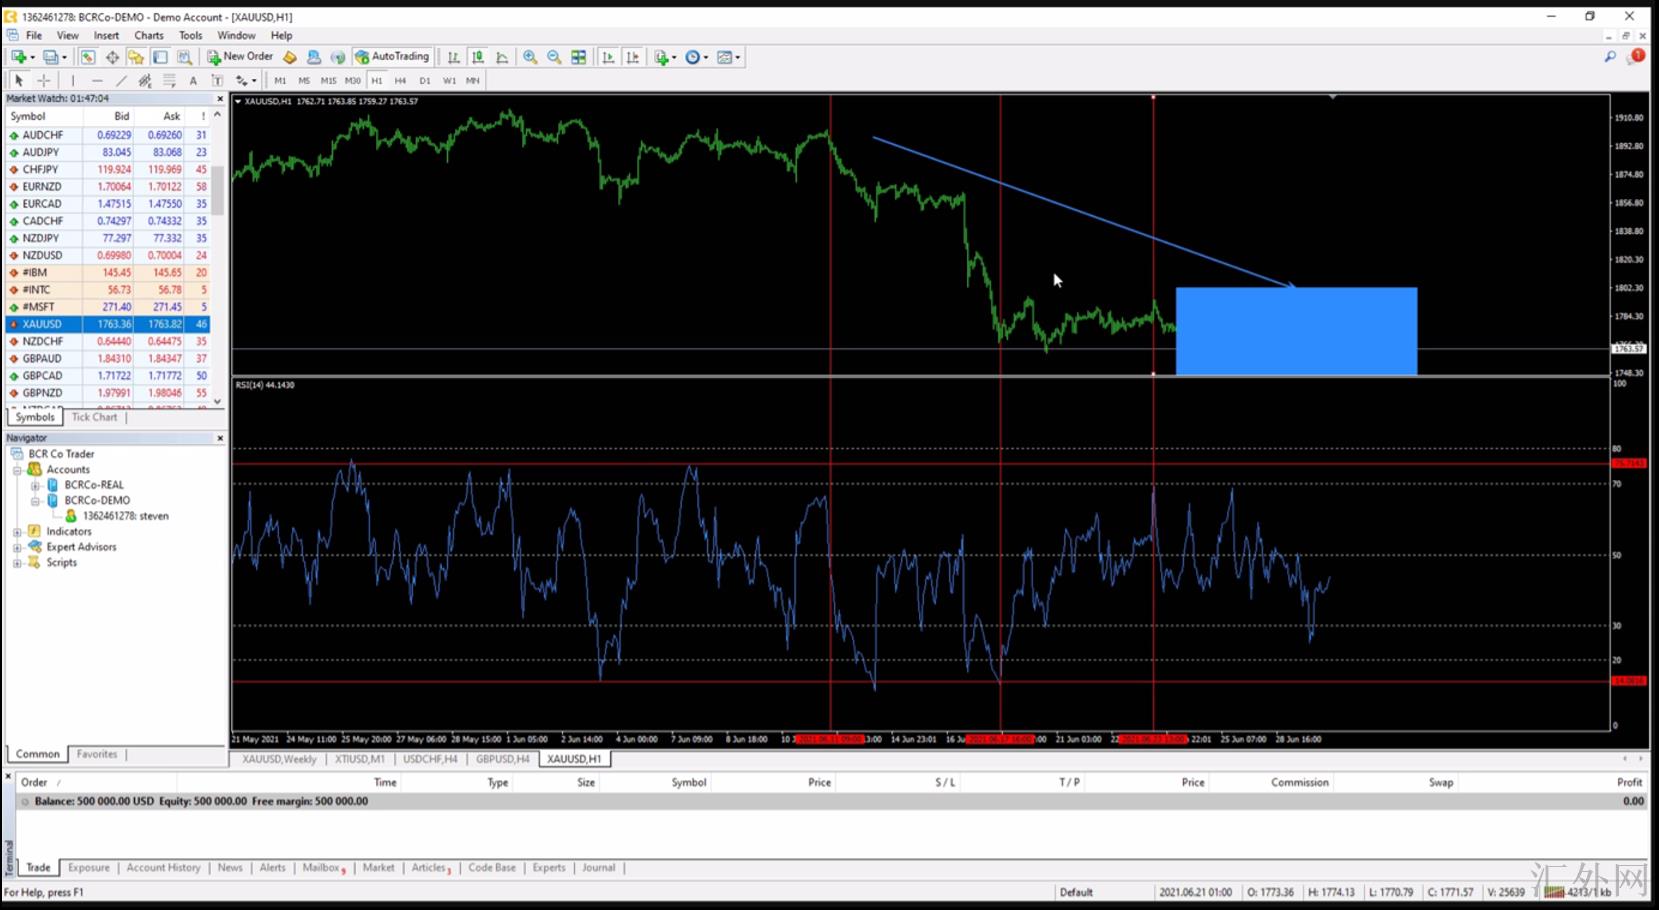The image size is (1659, 910).
Task: Click the blue rectangle on the chart
Action: click(1296, 331)
